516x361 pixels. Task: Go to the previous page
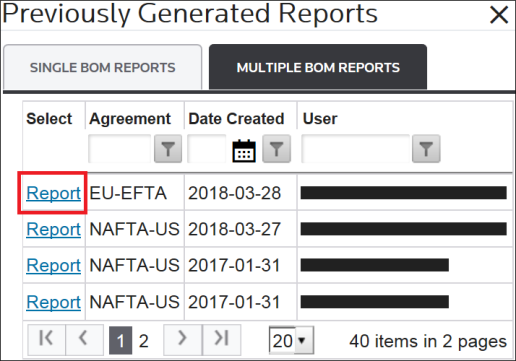84,340
